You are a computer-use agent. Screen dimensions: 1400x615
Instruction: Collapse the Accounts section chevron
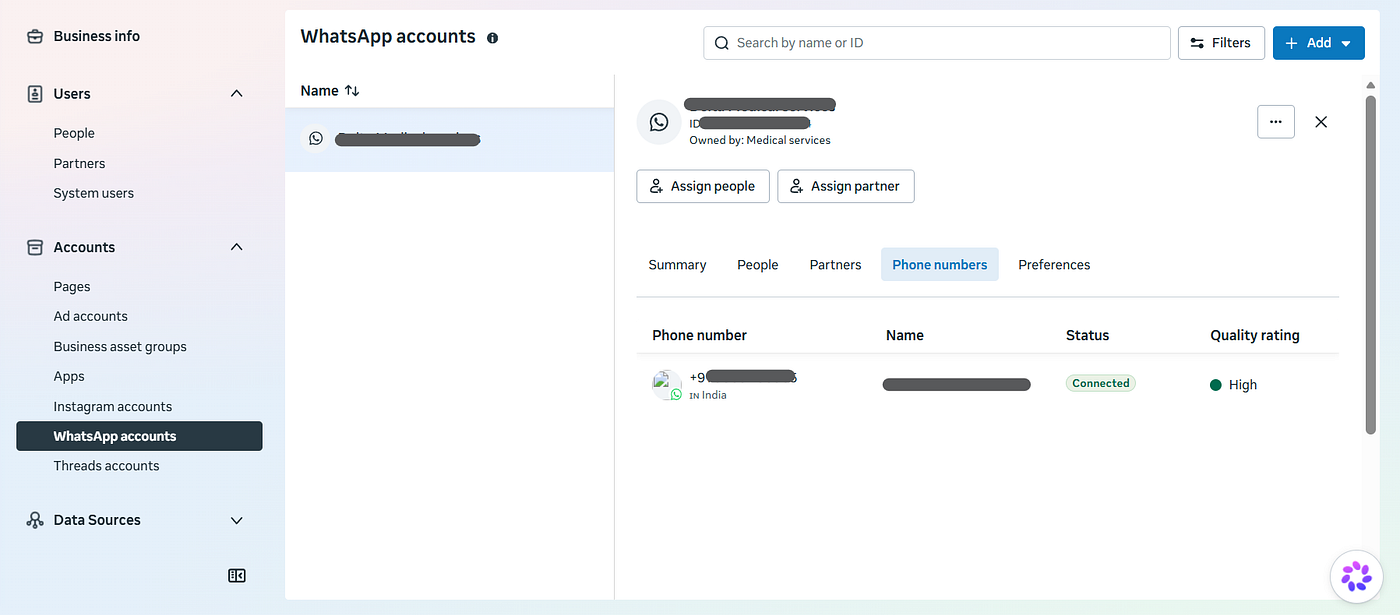(x=237, y=247)
